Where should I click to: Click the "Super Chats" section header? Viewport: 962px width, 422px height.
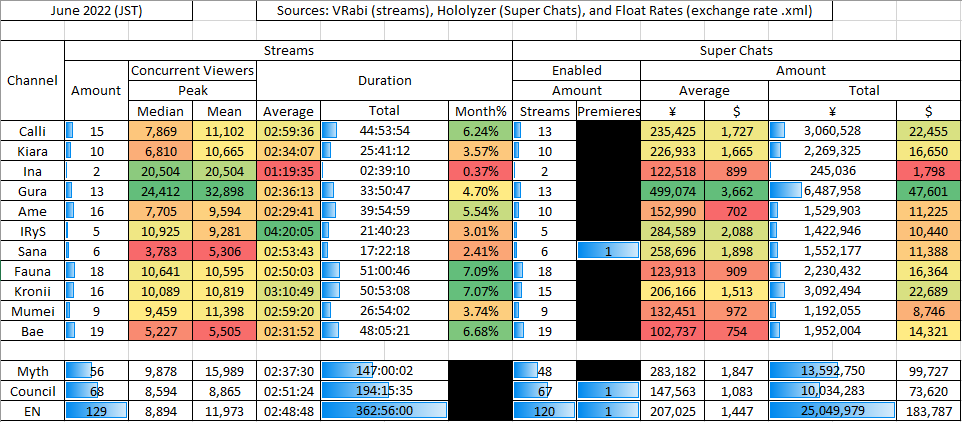tap(735, 49)
